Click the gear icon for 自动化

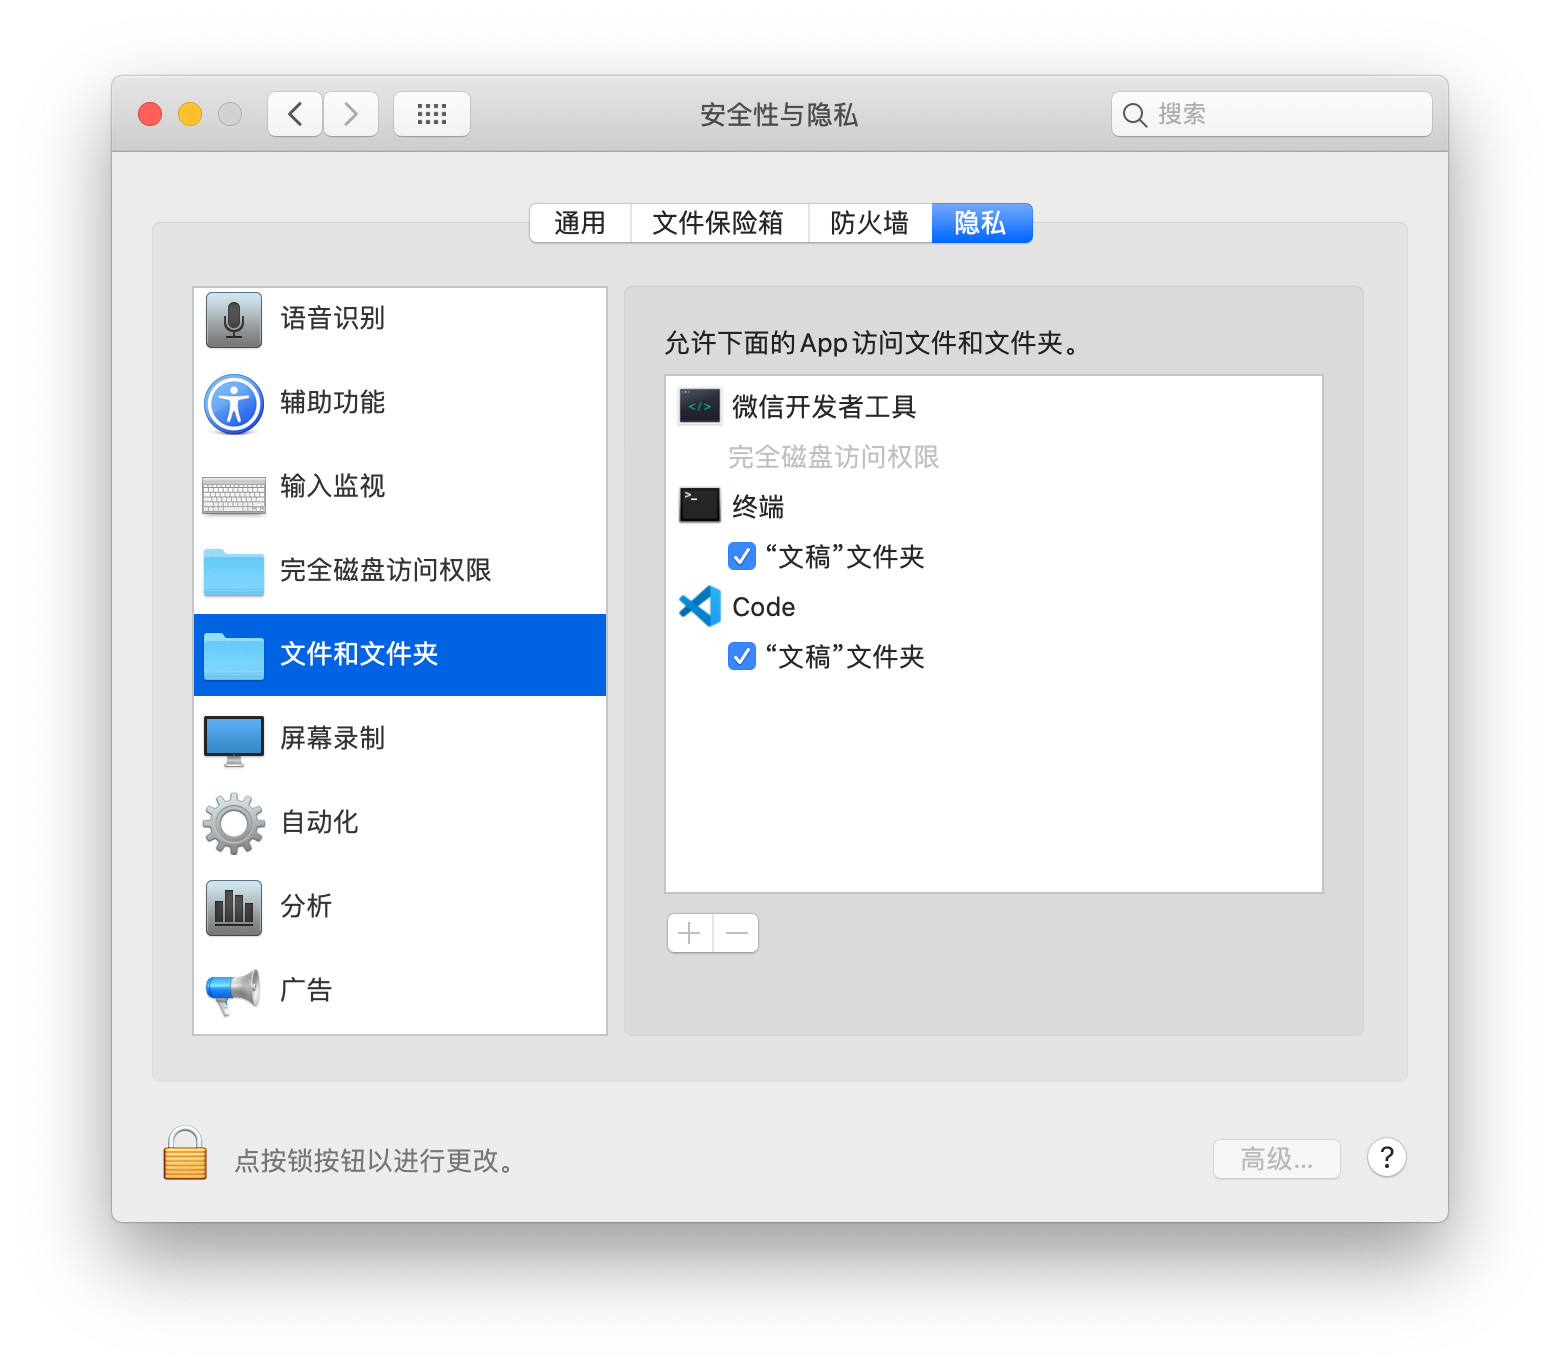pos(234,824)
